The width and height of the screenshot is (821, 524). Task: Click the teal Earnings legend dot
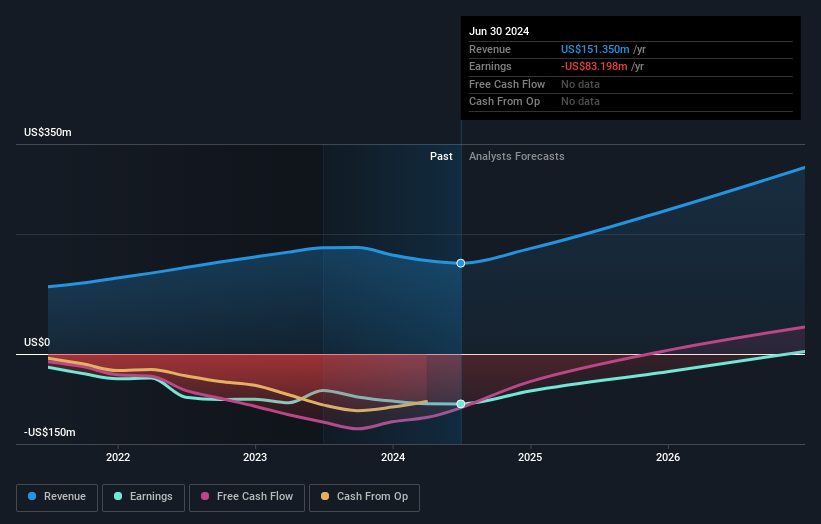[118, 496]
